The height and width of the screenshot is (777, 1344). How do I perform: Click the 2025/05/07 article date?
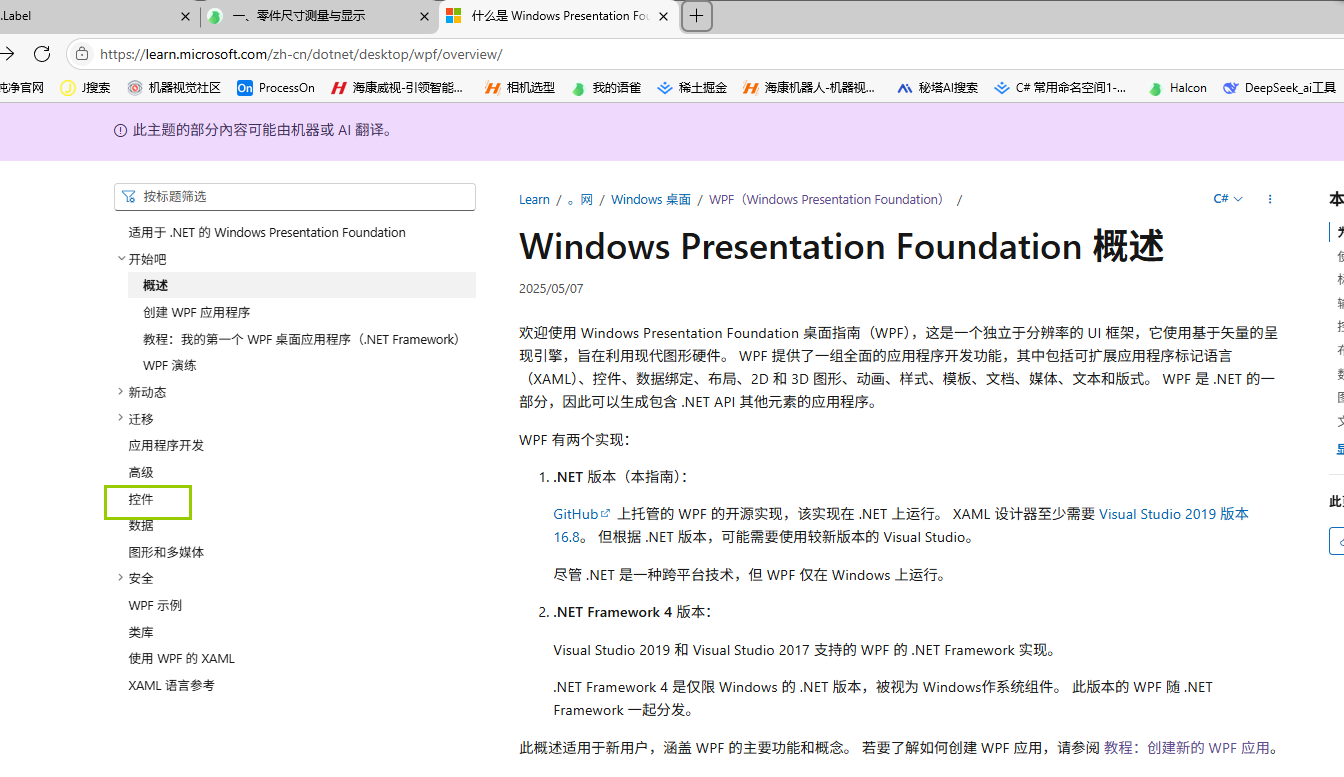[x=551, y=288]
